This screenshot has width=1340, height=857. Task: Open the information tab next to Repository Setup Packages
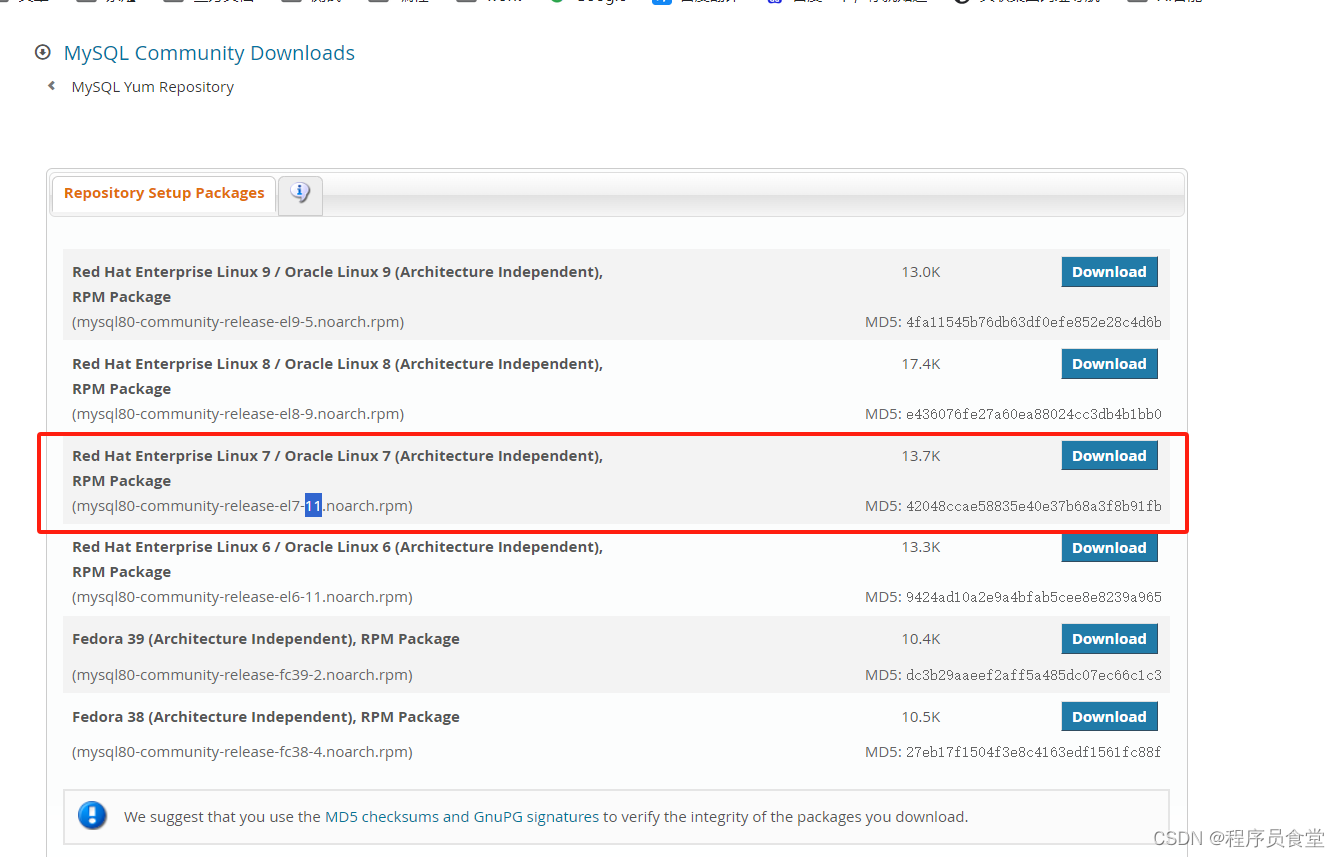(300, 195)
